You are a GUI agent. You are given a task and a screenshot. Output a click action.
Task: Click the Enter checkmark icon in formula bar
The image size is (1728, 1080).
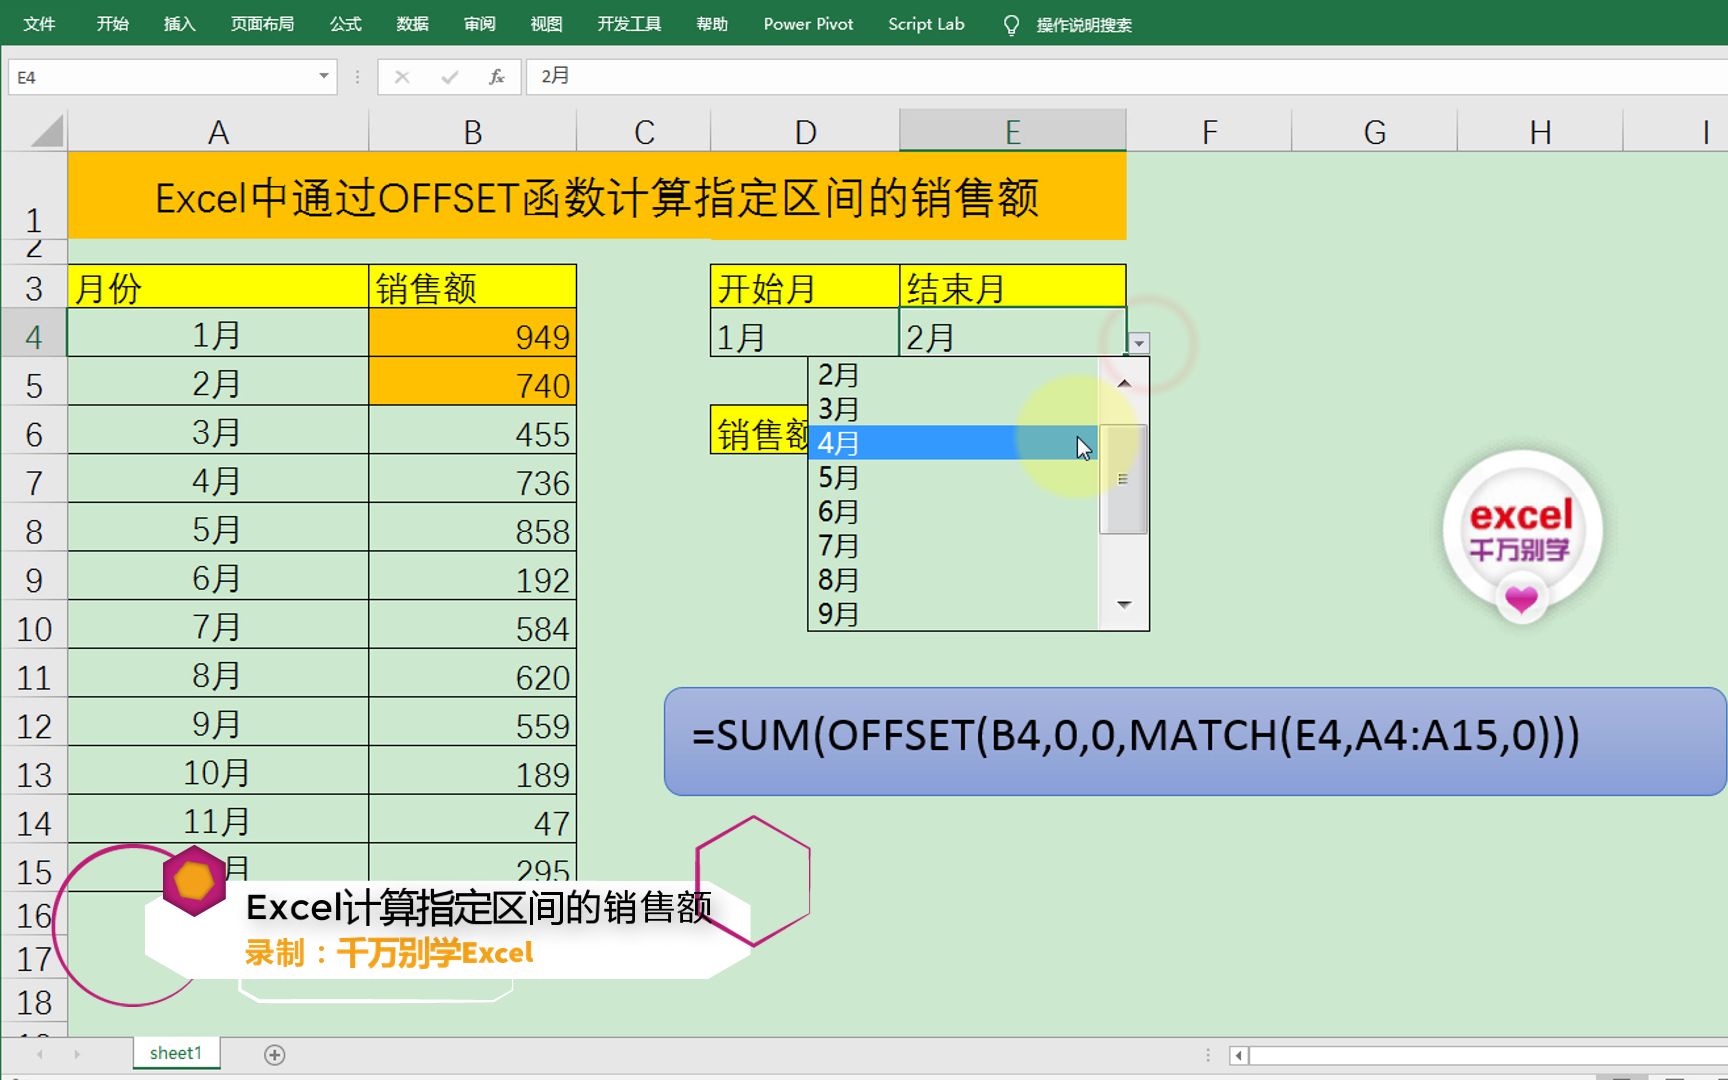click(448, 76)
